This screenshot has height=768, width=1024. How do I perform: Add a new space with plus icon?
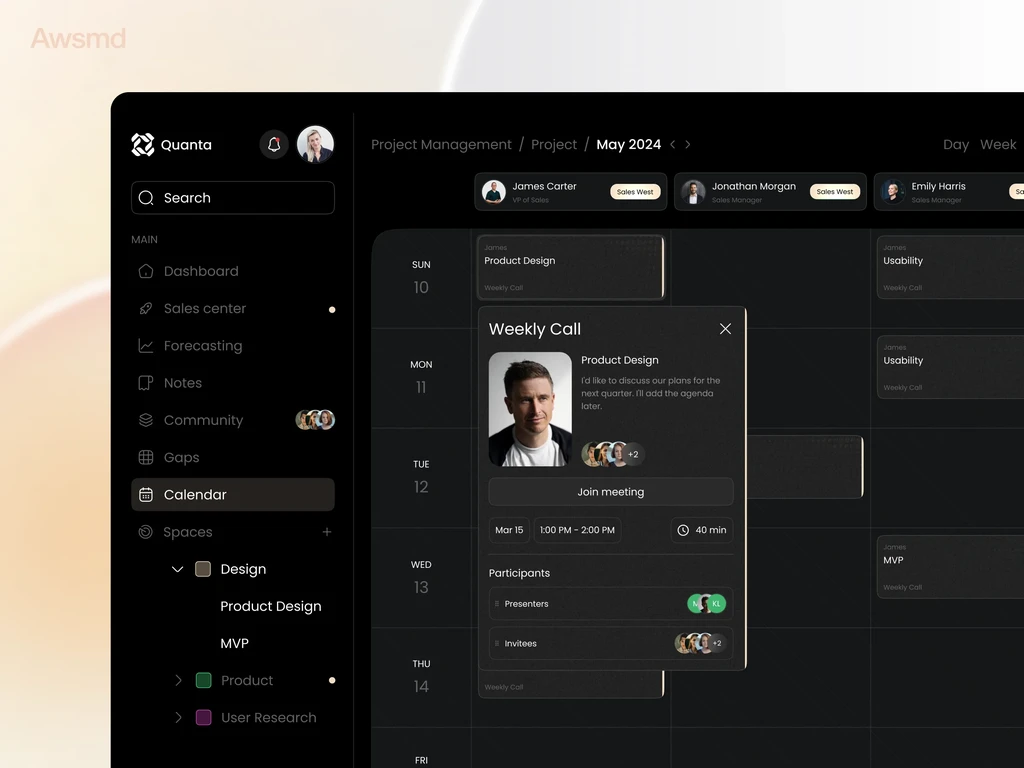coord(327,532)
